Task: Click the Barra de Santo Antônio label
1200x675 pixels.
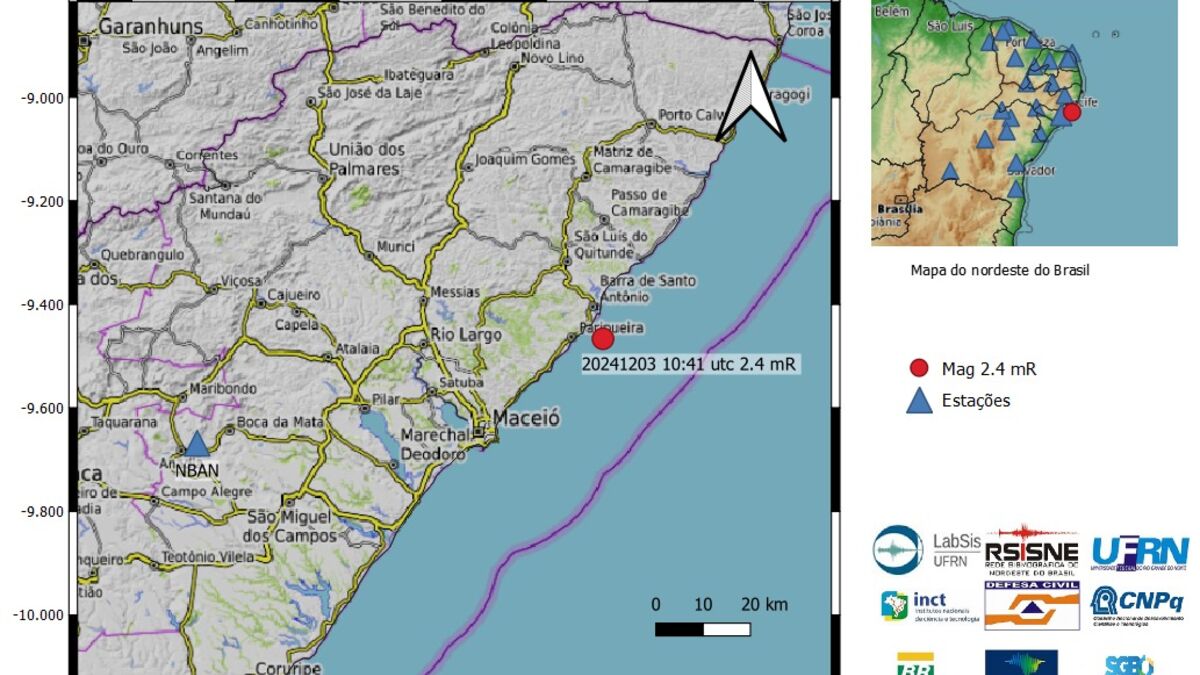Action: [648, 289]
